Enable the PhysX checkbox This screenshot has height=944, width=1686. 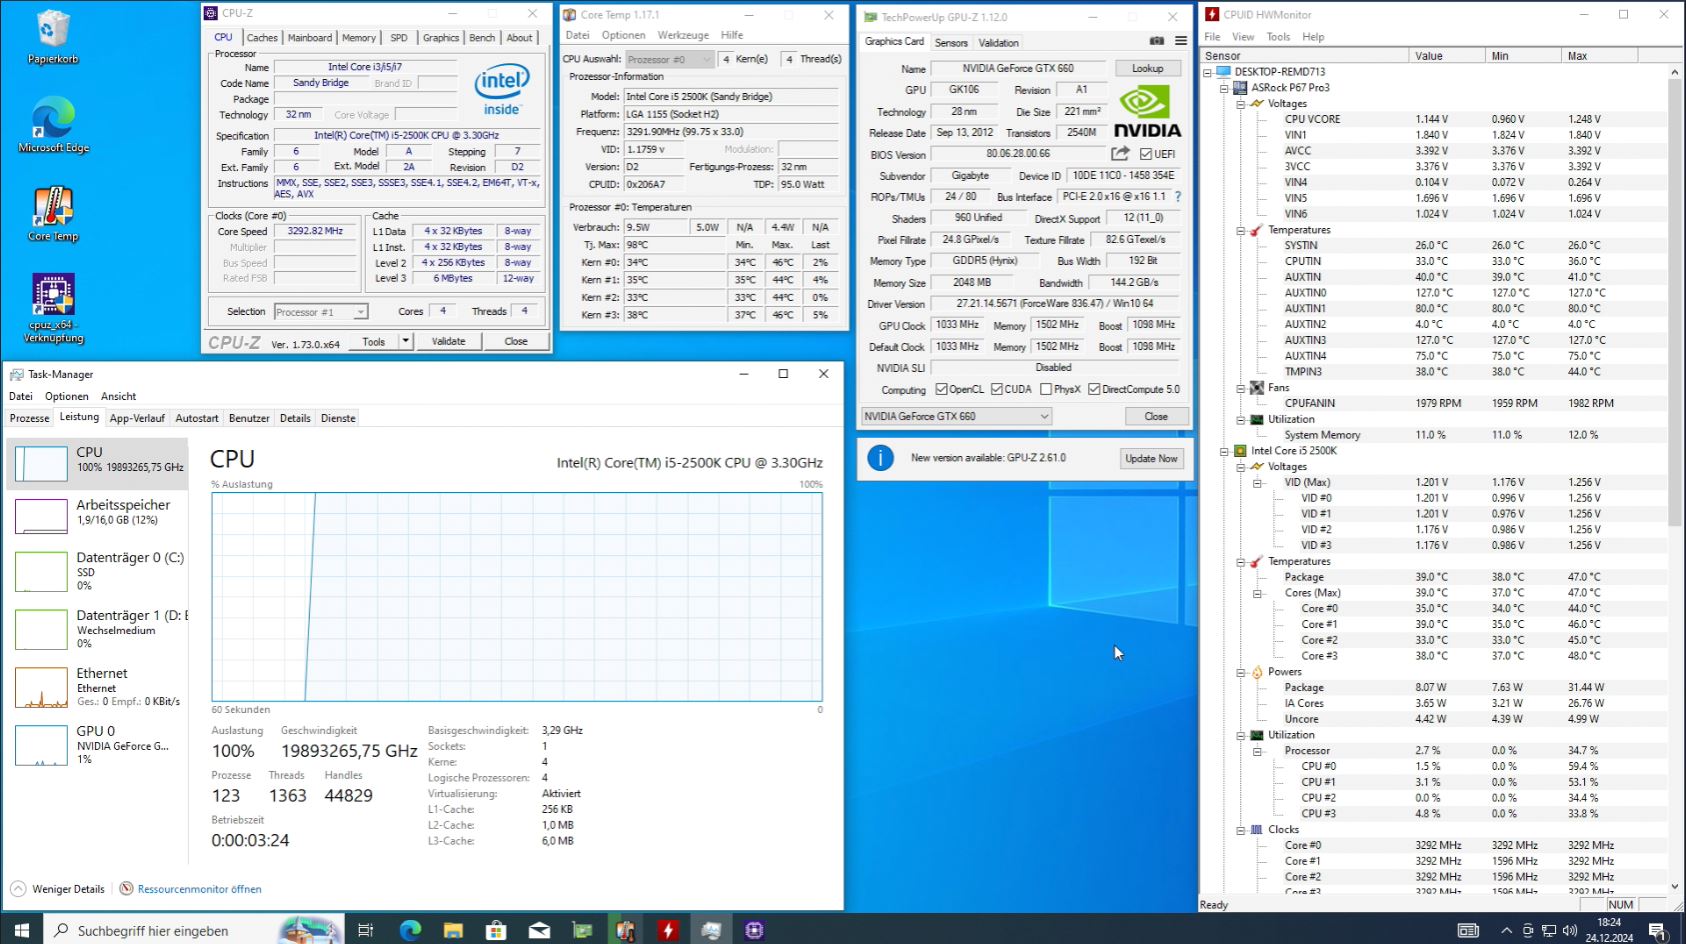point(1046,389)
